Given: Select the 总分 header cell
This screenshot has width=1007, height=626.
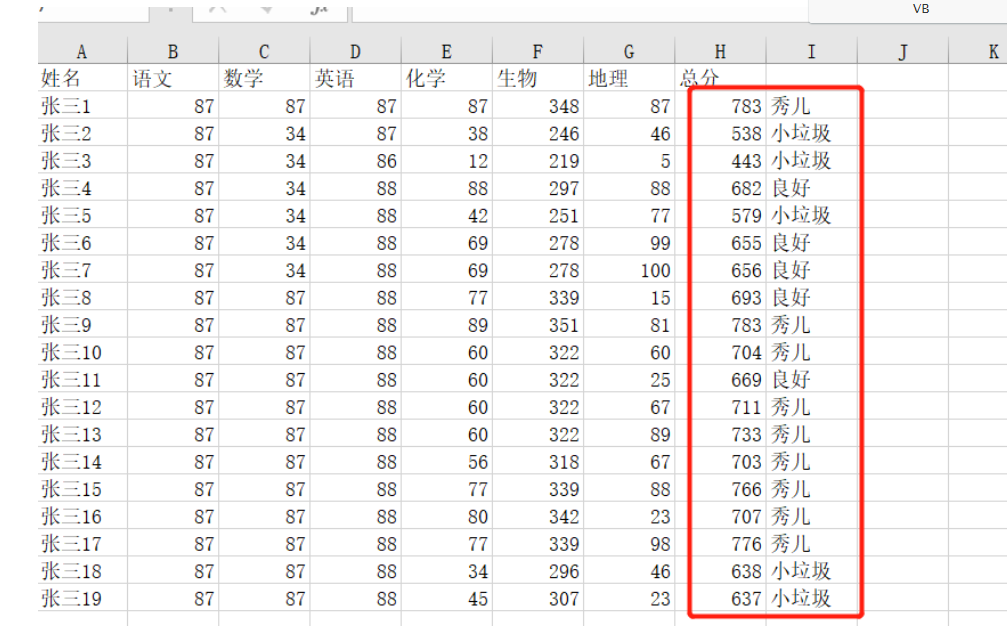Looking at the screenshot, I should (720, 78).
